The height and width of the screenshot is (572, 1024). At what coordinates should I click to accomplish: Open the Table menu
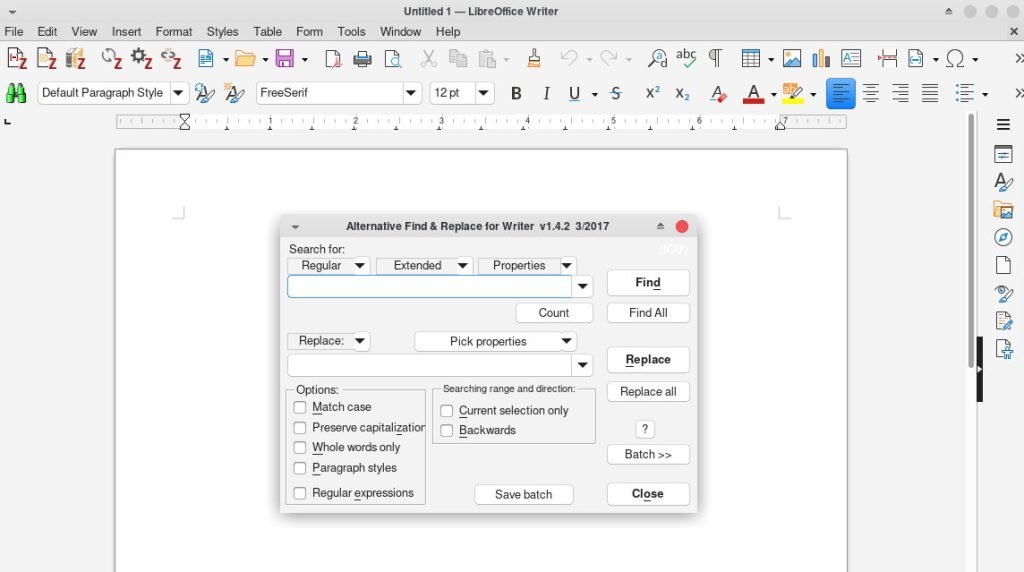click(267, 31)
